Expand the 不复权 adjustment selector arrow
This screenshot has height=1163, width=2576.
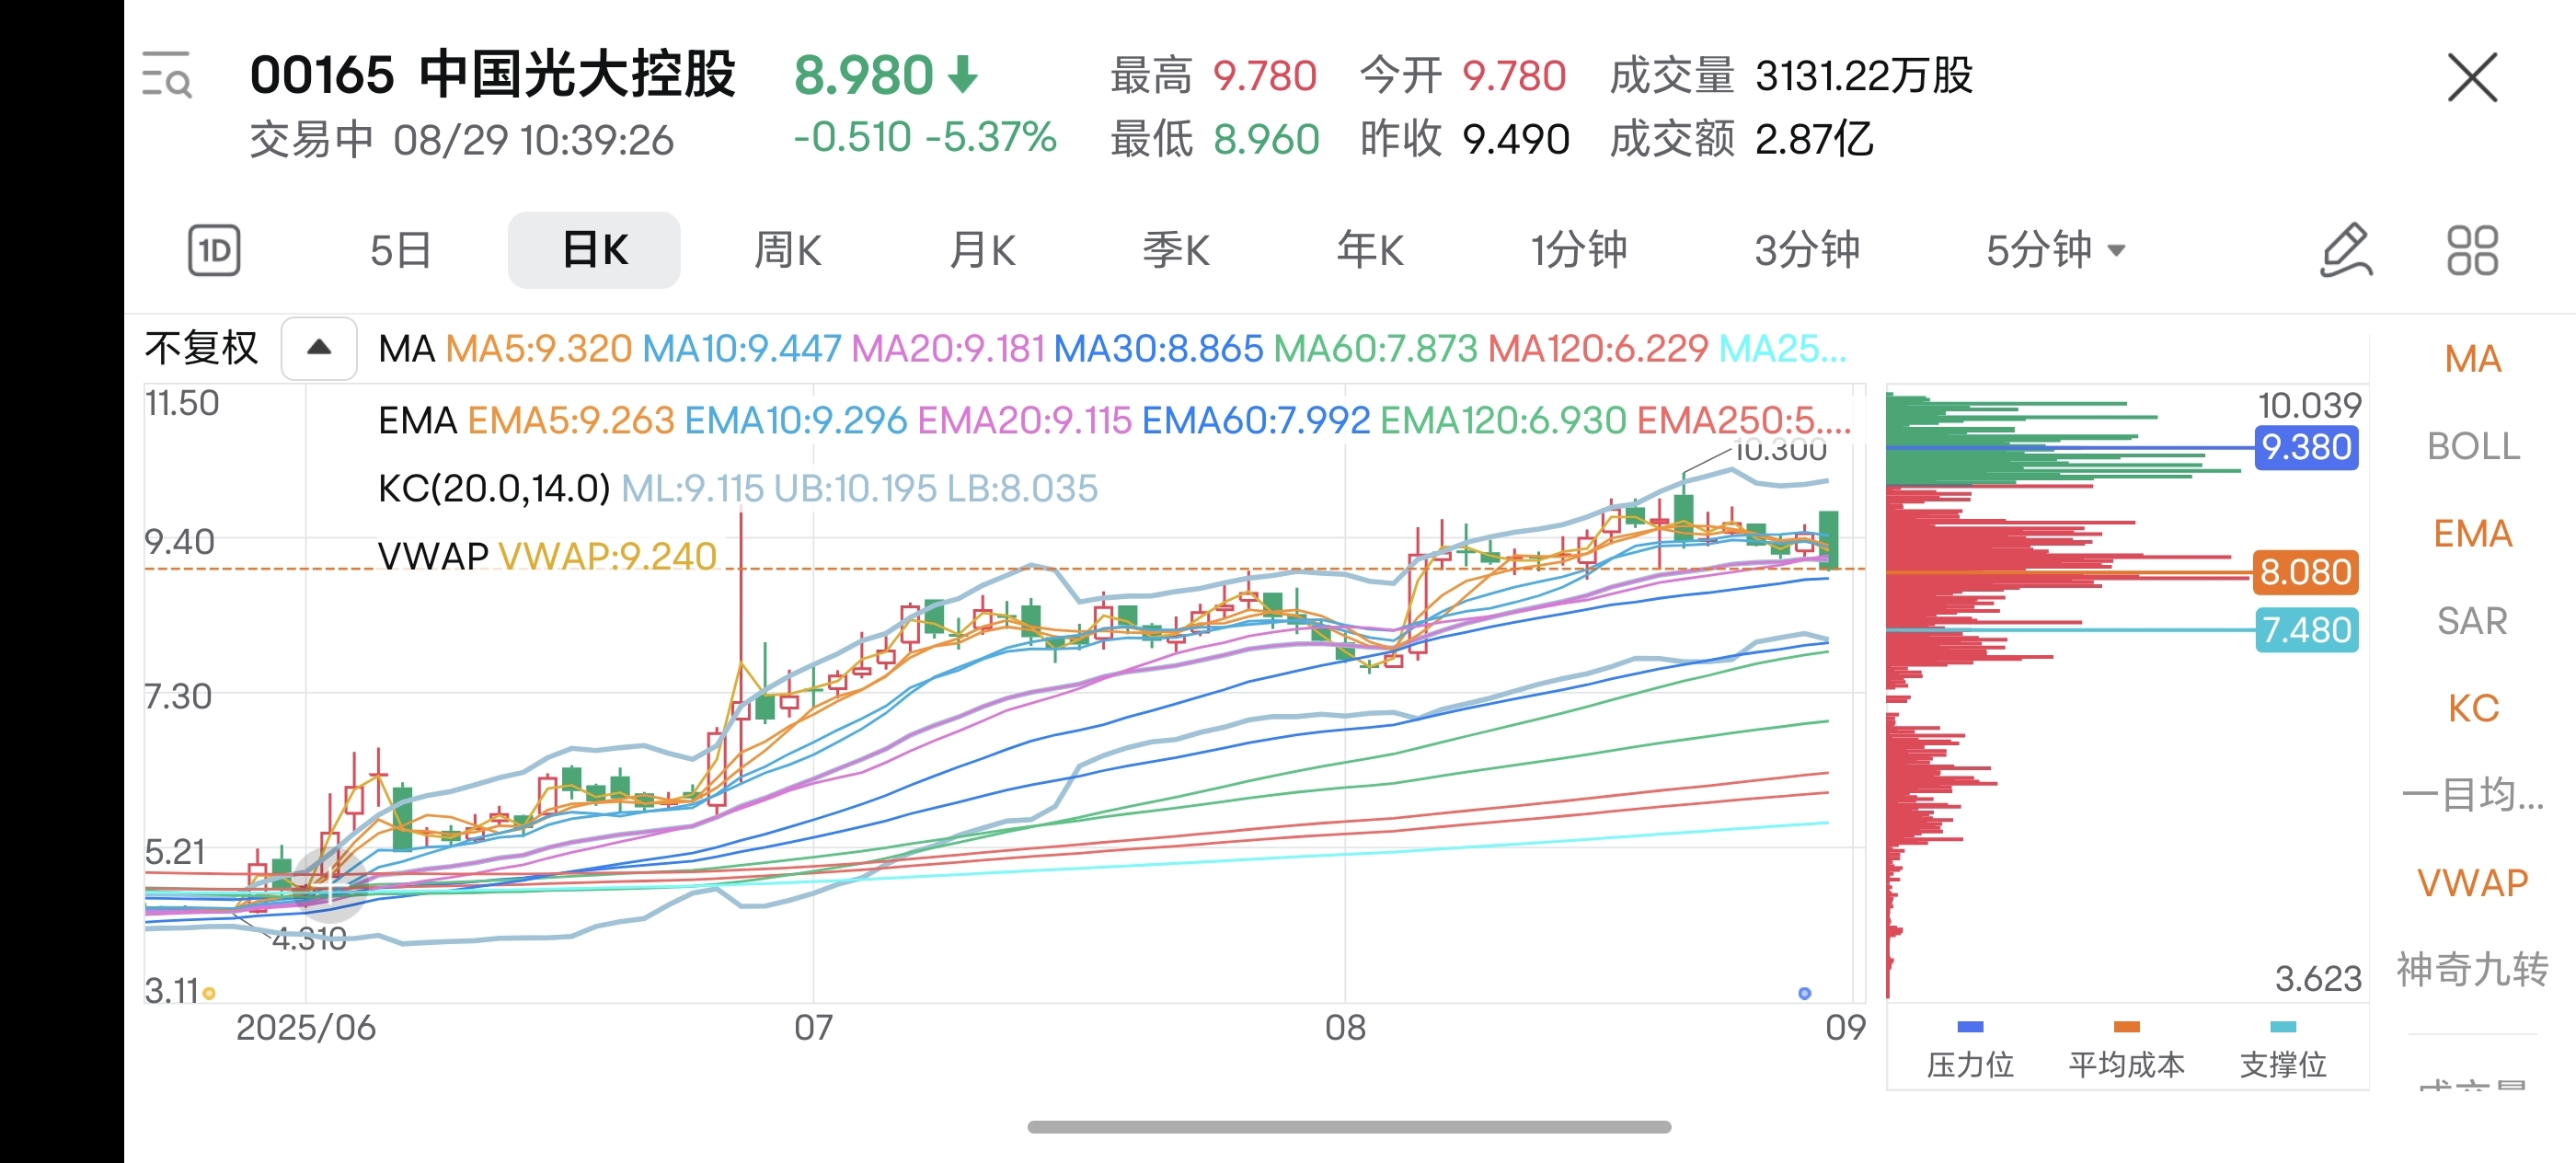click(319, 348)
